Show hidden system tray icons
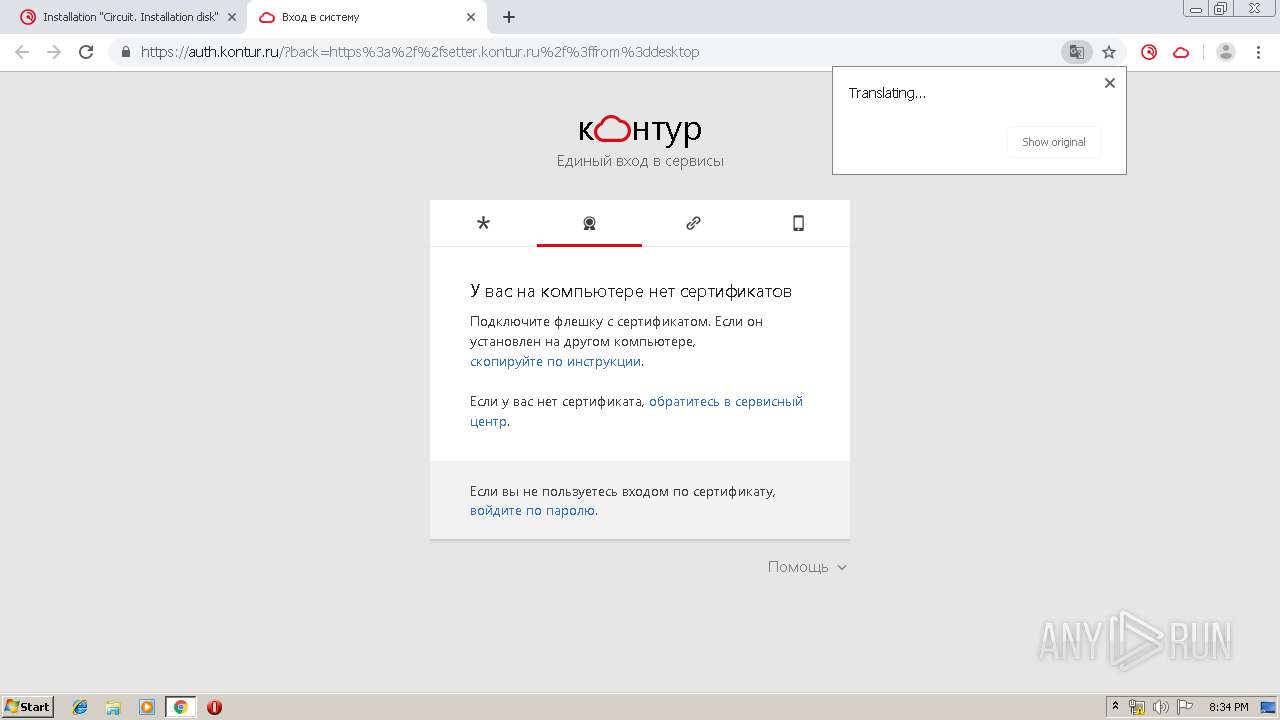 pyautogui.click(x=1116, y=707)
